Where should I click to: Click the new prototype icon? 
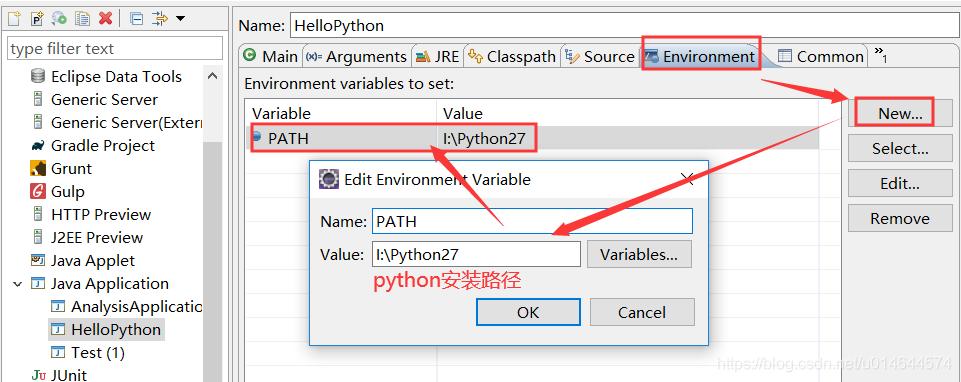click(x=37, y=18)
